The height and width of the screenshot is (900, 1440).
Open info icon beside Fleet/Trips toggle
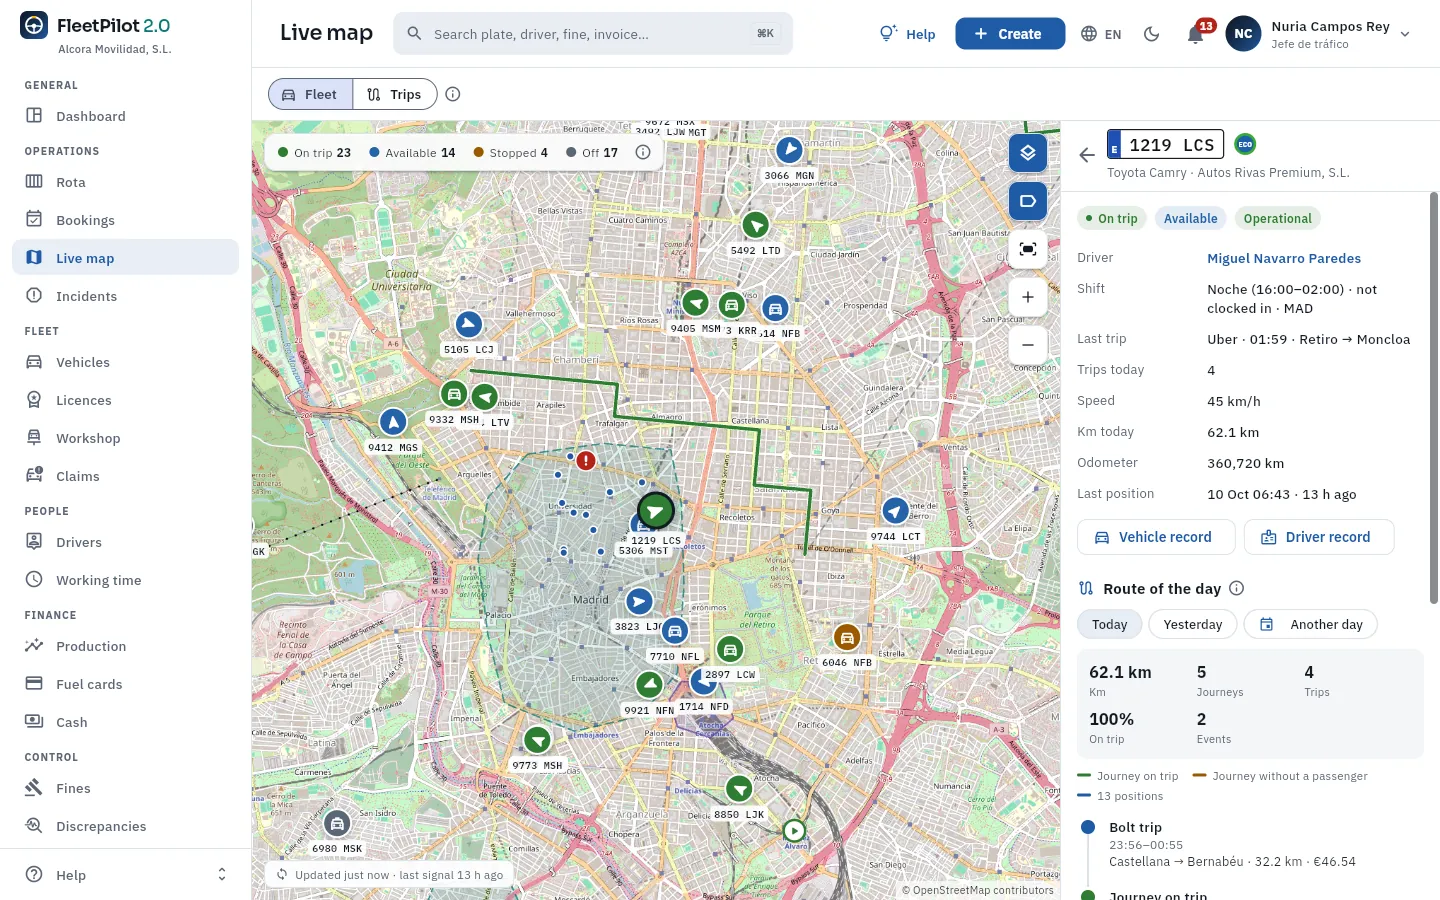click(x=453, y=94)
